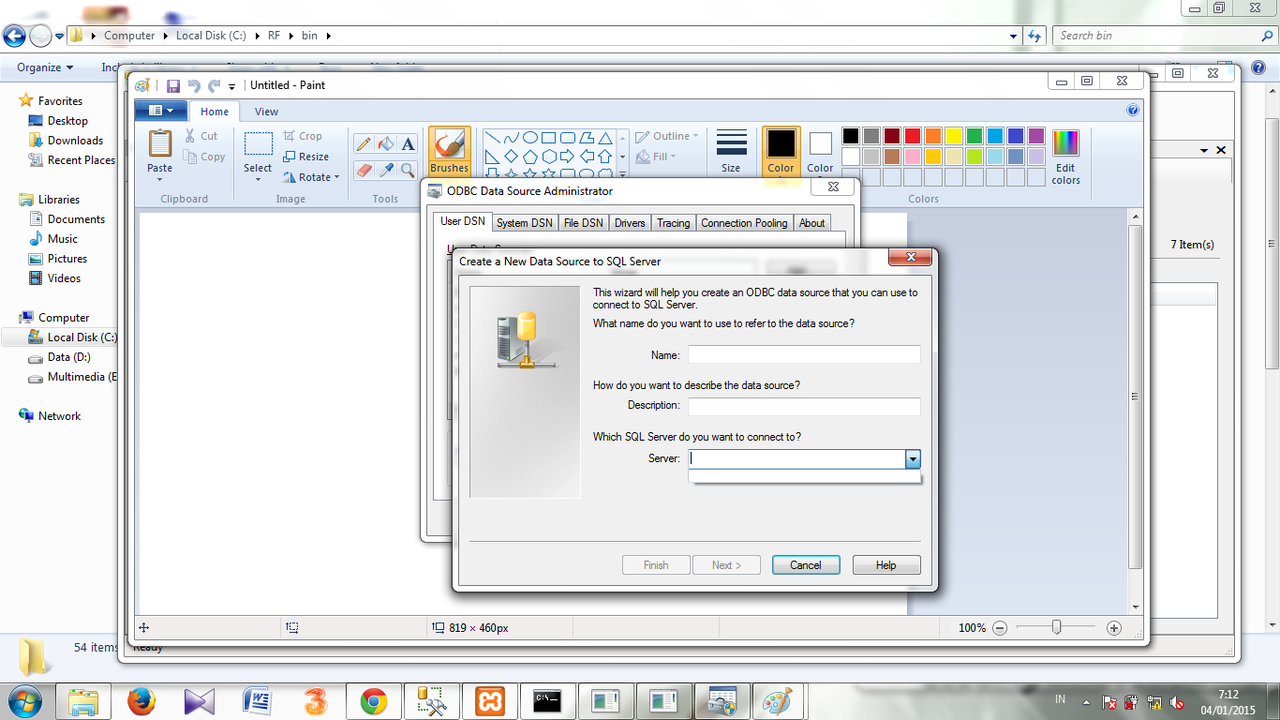
Task: Click the Server combo box text field
Action: (796, 459)
